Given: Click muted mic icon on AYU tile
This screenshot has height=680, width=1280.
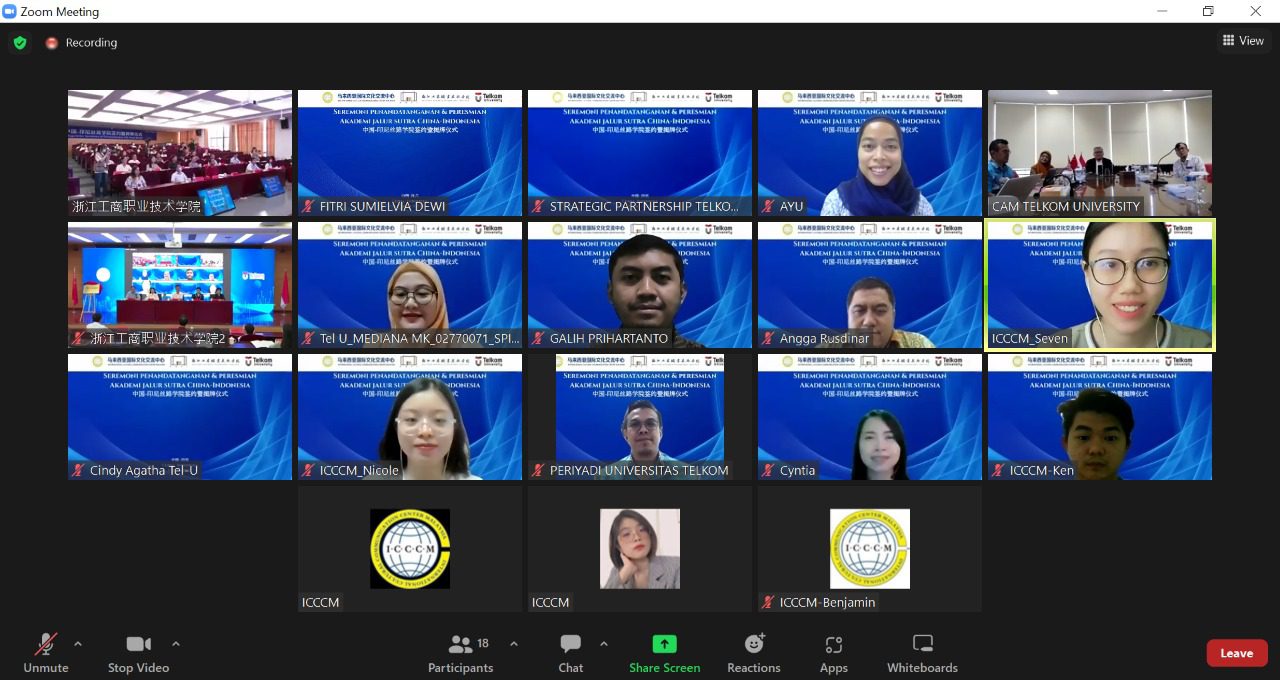Looking at the screenshot, I should tap(769, 206).
